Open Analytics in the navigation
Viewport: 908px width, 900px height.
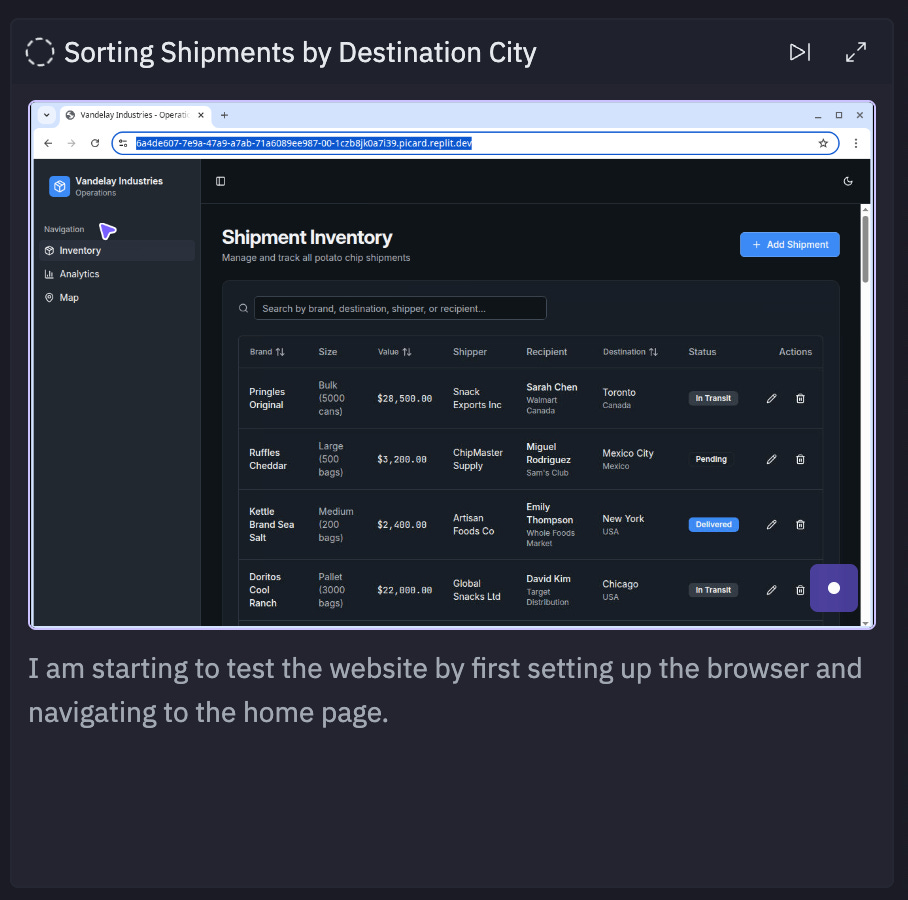point(117,274)
